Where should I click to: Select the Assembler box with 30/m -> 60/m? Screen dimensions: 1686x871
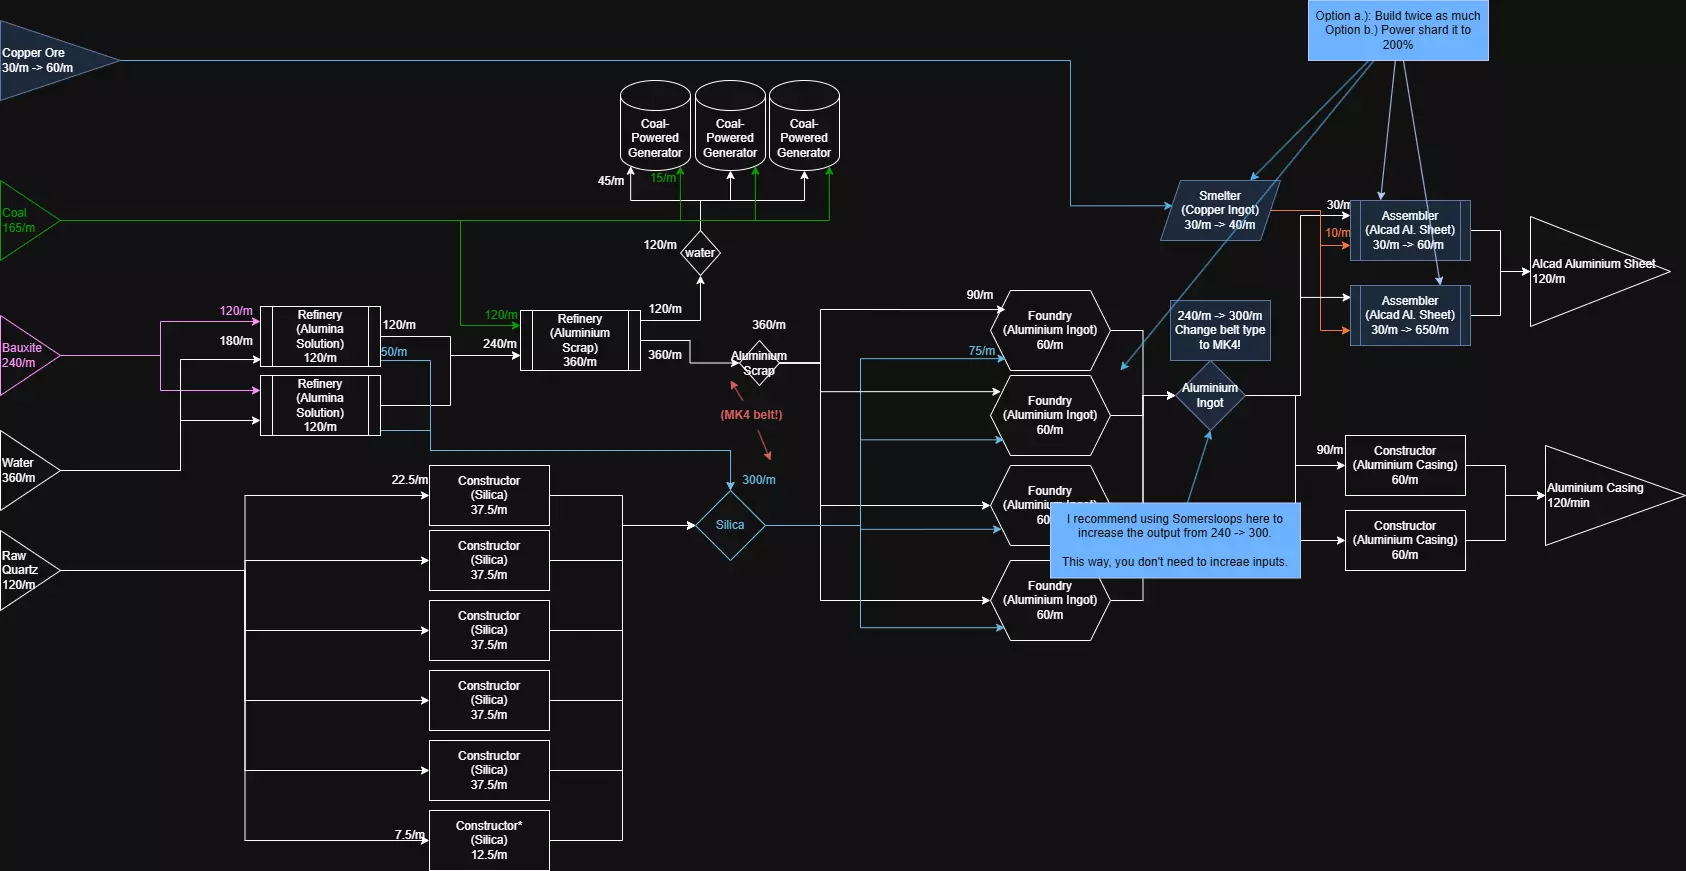coord(1410,230)
